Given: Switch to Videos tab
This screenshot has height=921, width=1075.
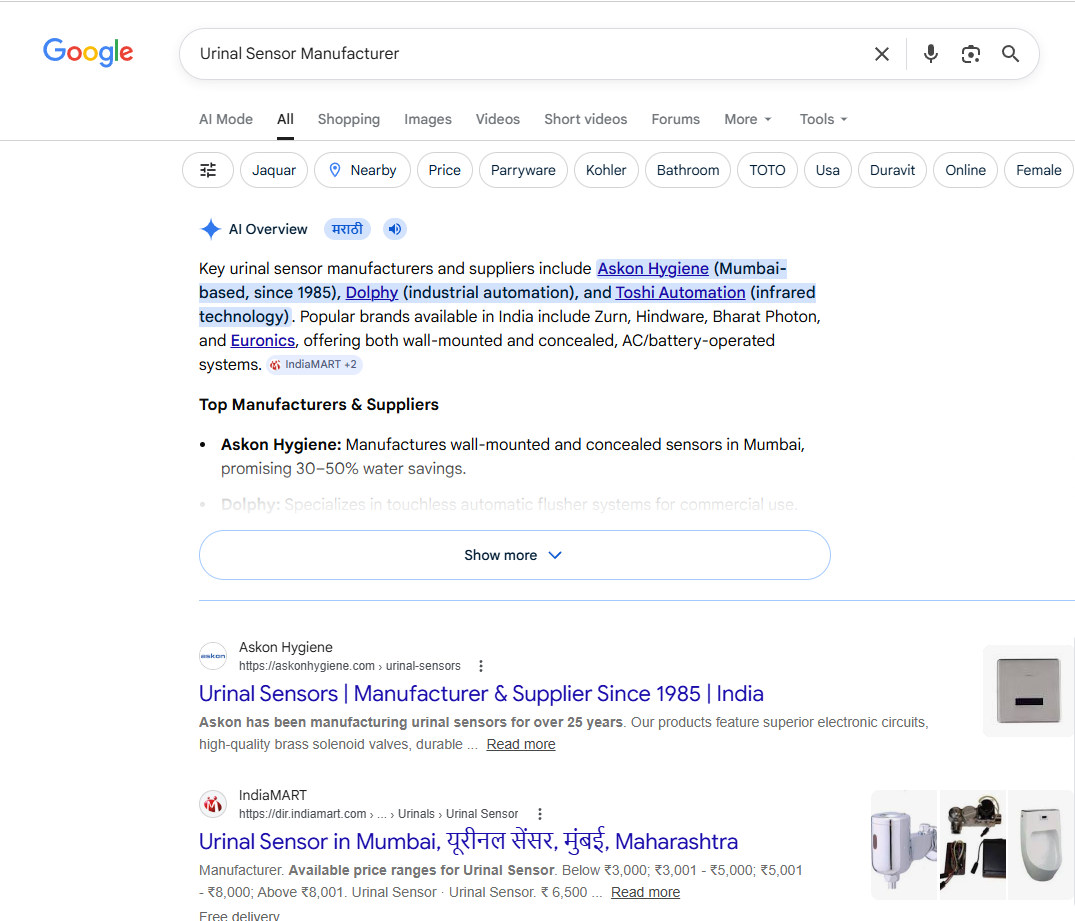Looking at the screenshot, I should [x=498, y=119].
